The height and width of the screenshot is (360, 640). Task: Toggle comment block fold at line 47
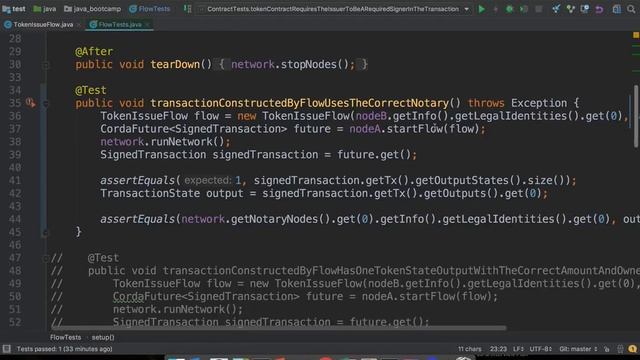(46, 258)
